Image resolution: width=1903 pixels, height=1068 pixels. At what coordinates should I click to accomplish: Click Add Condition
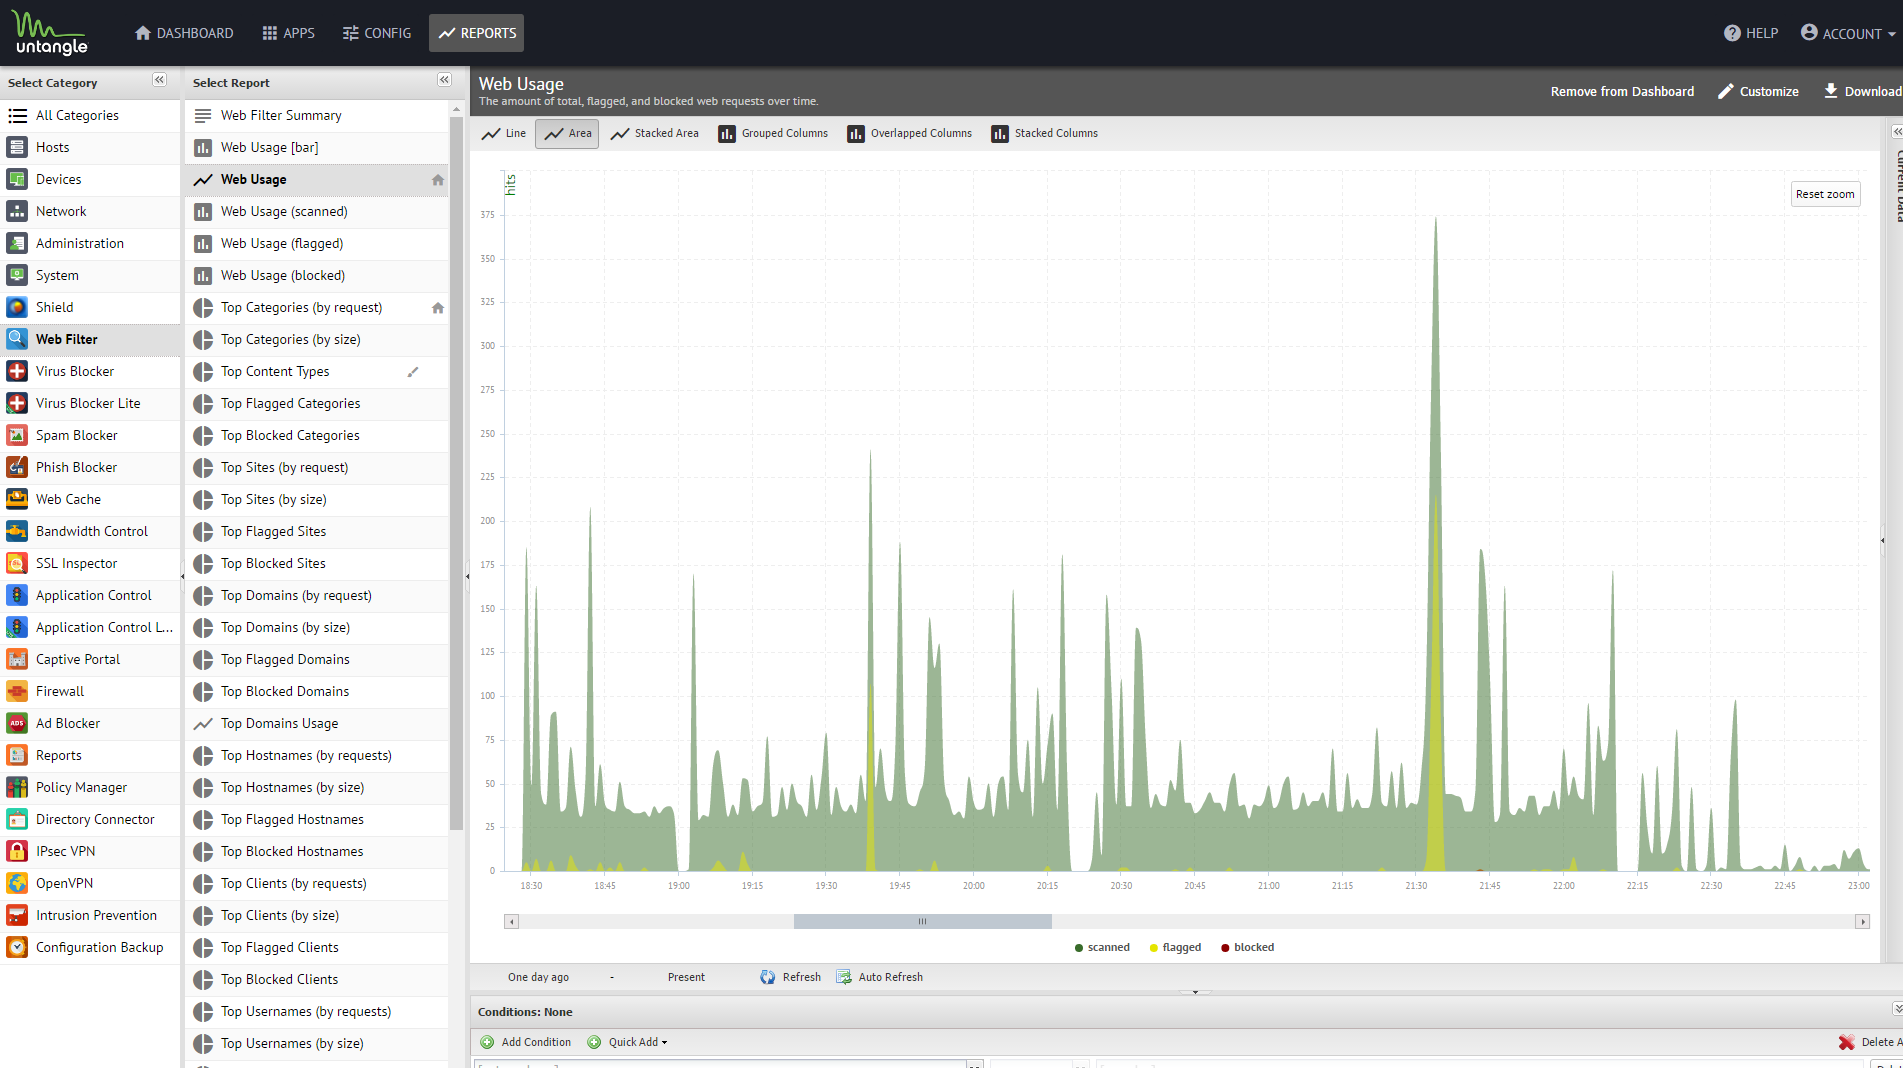pyautogui.click(x=526, y=1042)
